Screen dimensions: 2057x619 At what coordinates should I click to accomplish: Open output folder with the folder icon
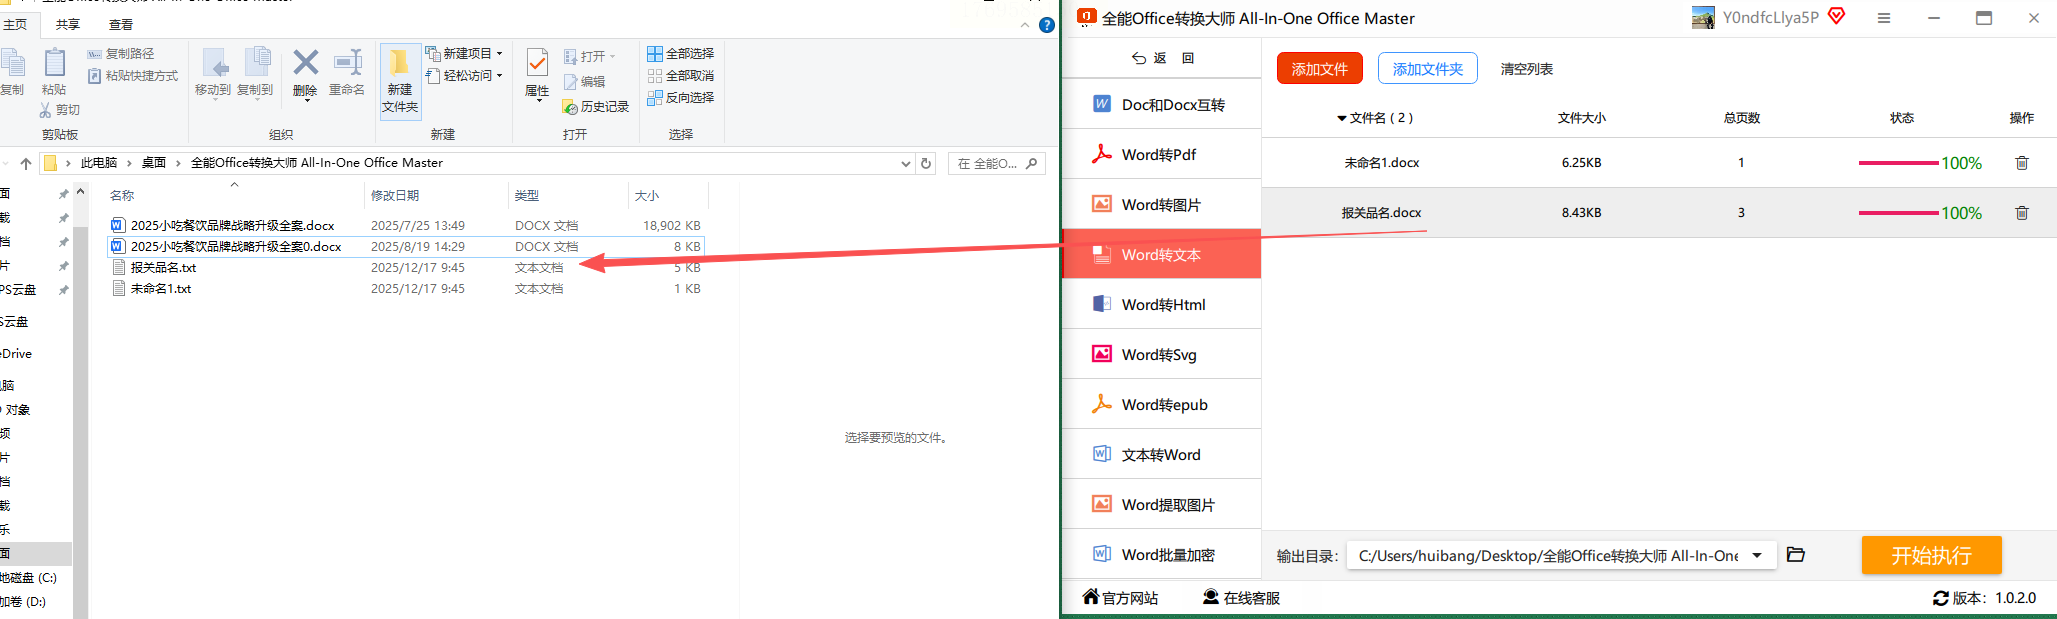click(1796, 554)
